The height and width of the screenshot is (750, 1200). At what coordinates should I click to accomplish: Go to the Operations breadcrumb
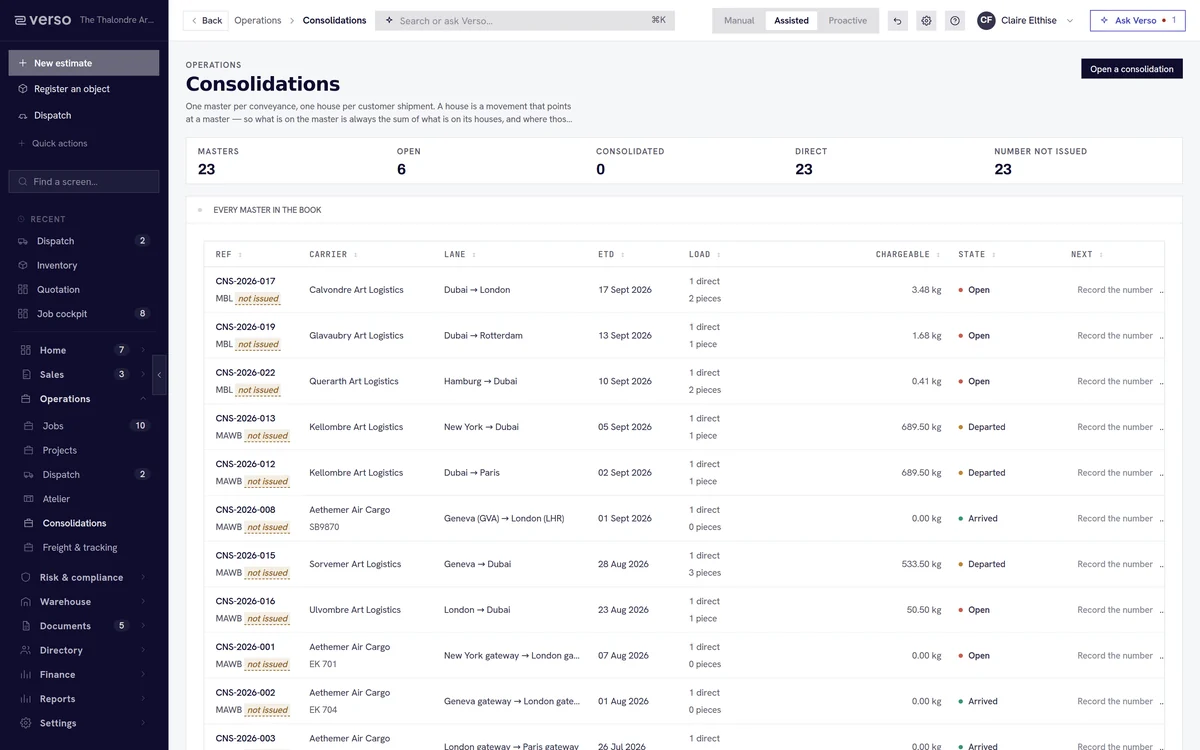coord(258,20)
